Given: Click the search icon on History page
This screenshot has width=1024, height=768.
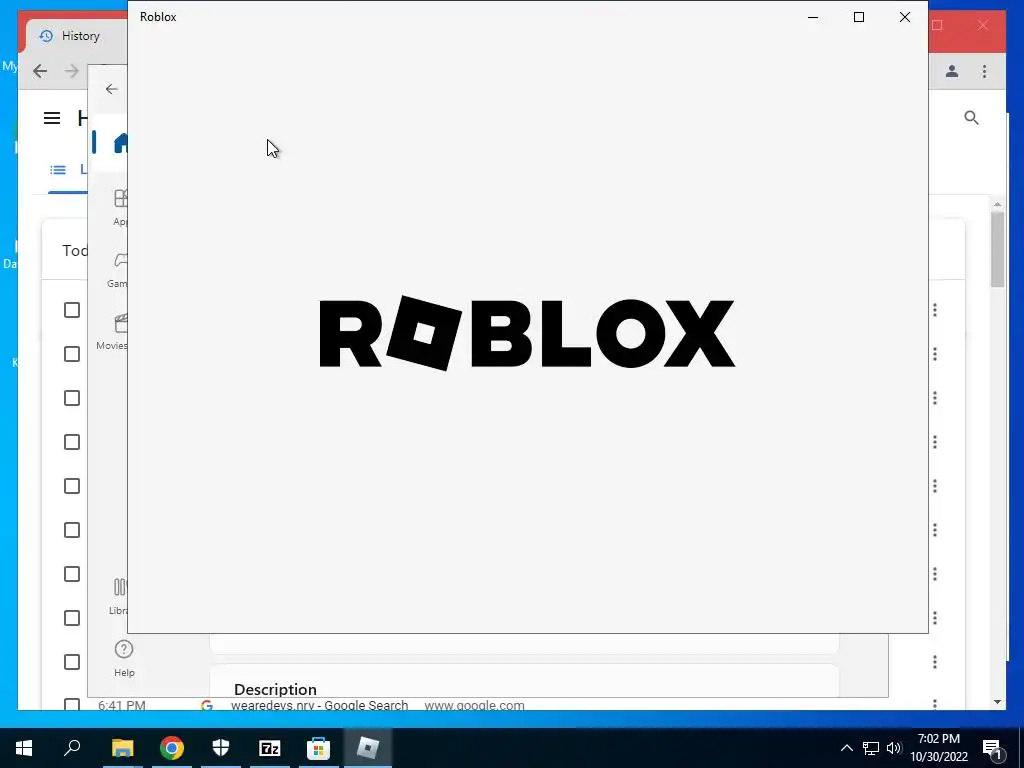Looking at the screenshot, I should (971, 118).
